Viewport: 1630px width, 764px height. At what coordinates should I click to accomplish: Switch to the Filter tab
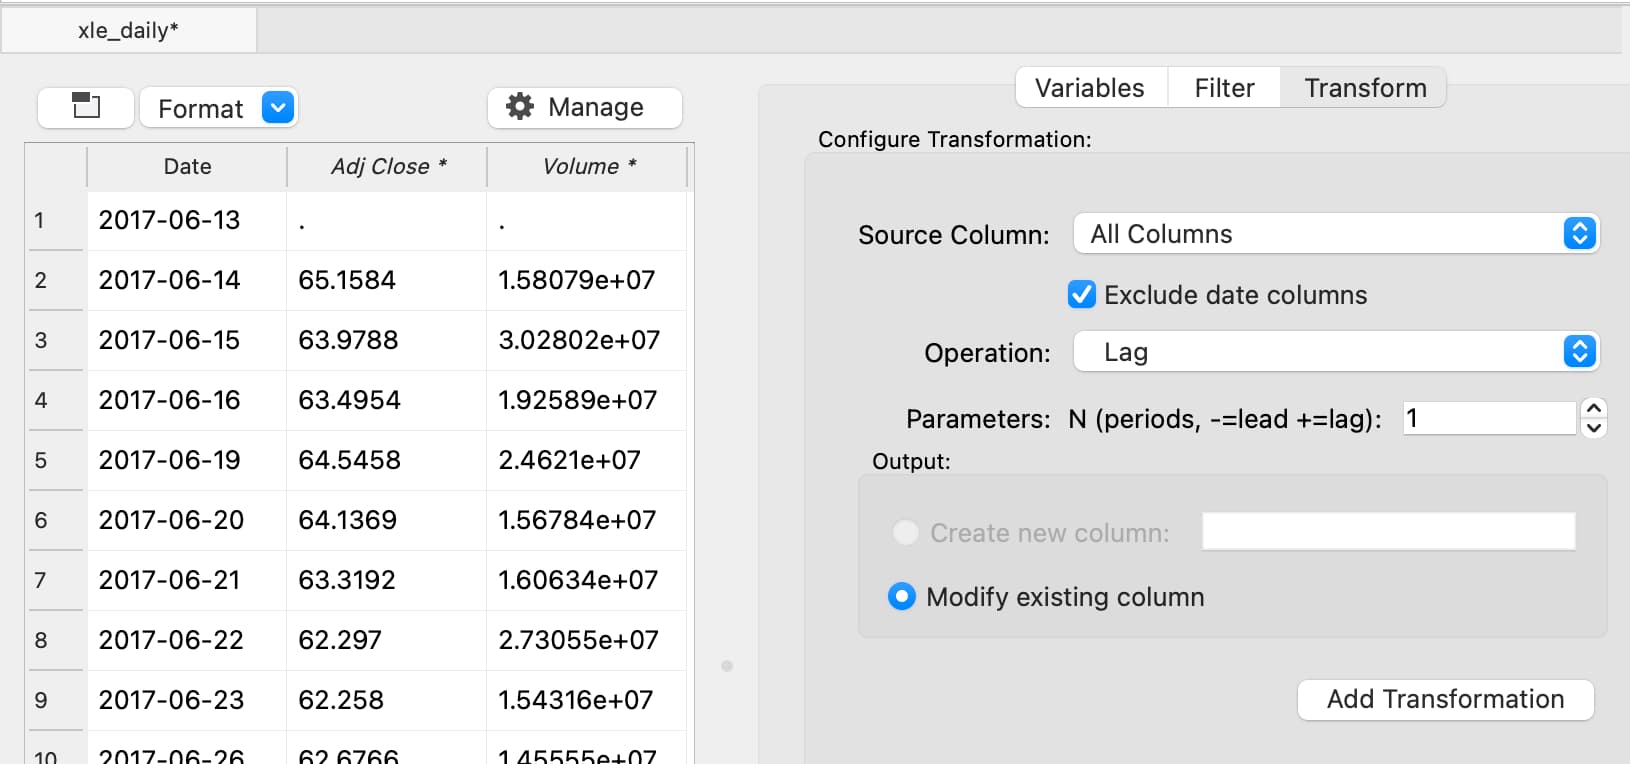[1224, 88]
